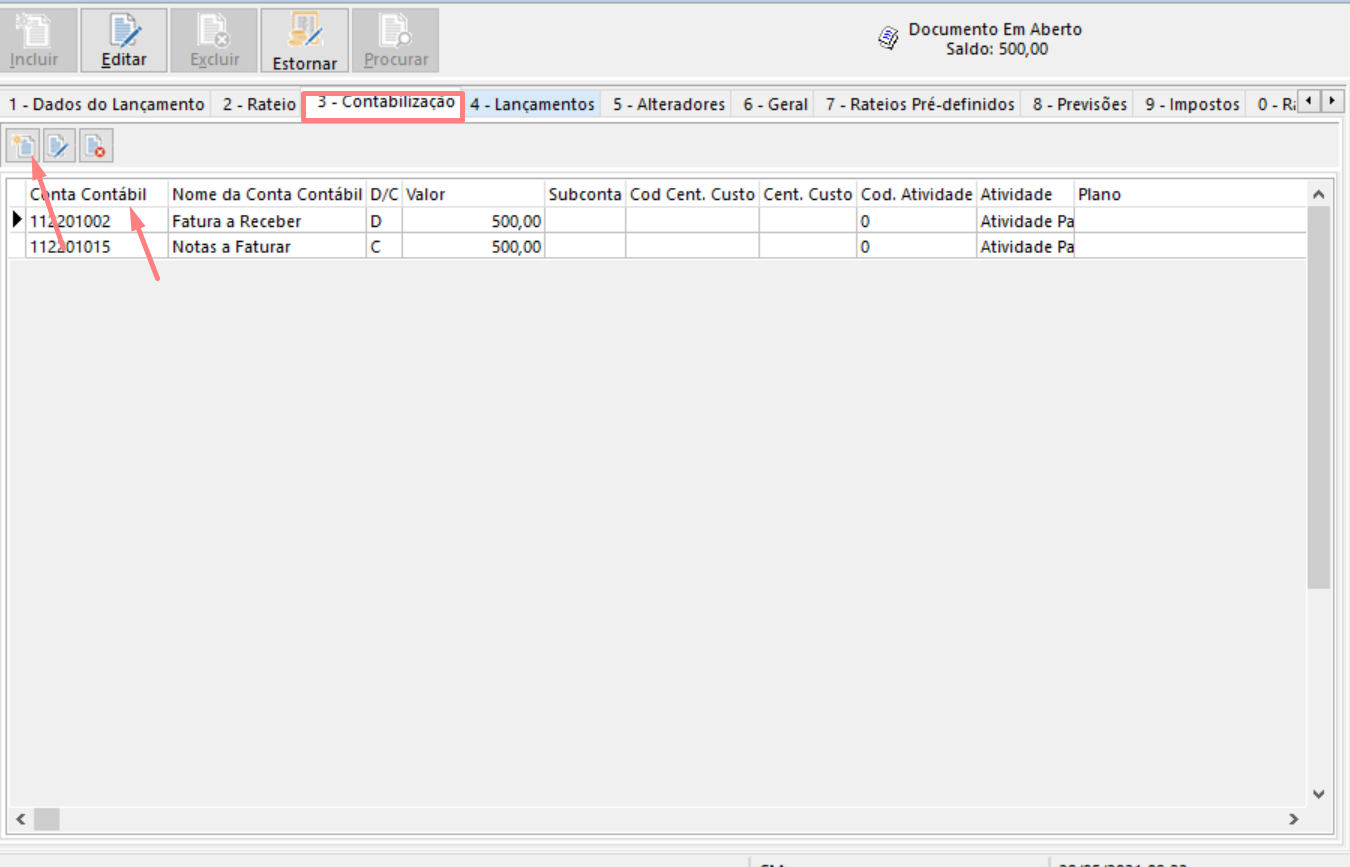The height and width of the screenshot is (867, 1350).
Task: Switch to the 2 - Rateio tab
Action: 259,104
